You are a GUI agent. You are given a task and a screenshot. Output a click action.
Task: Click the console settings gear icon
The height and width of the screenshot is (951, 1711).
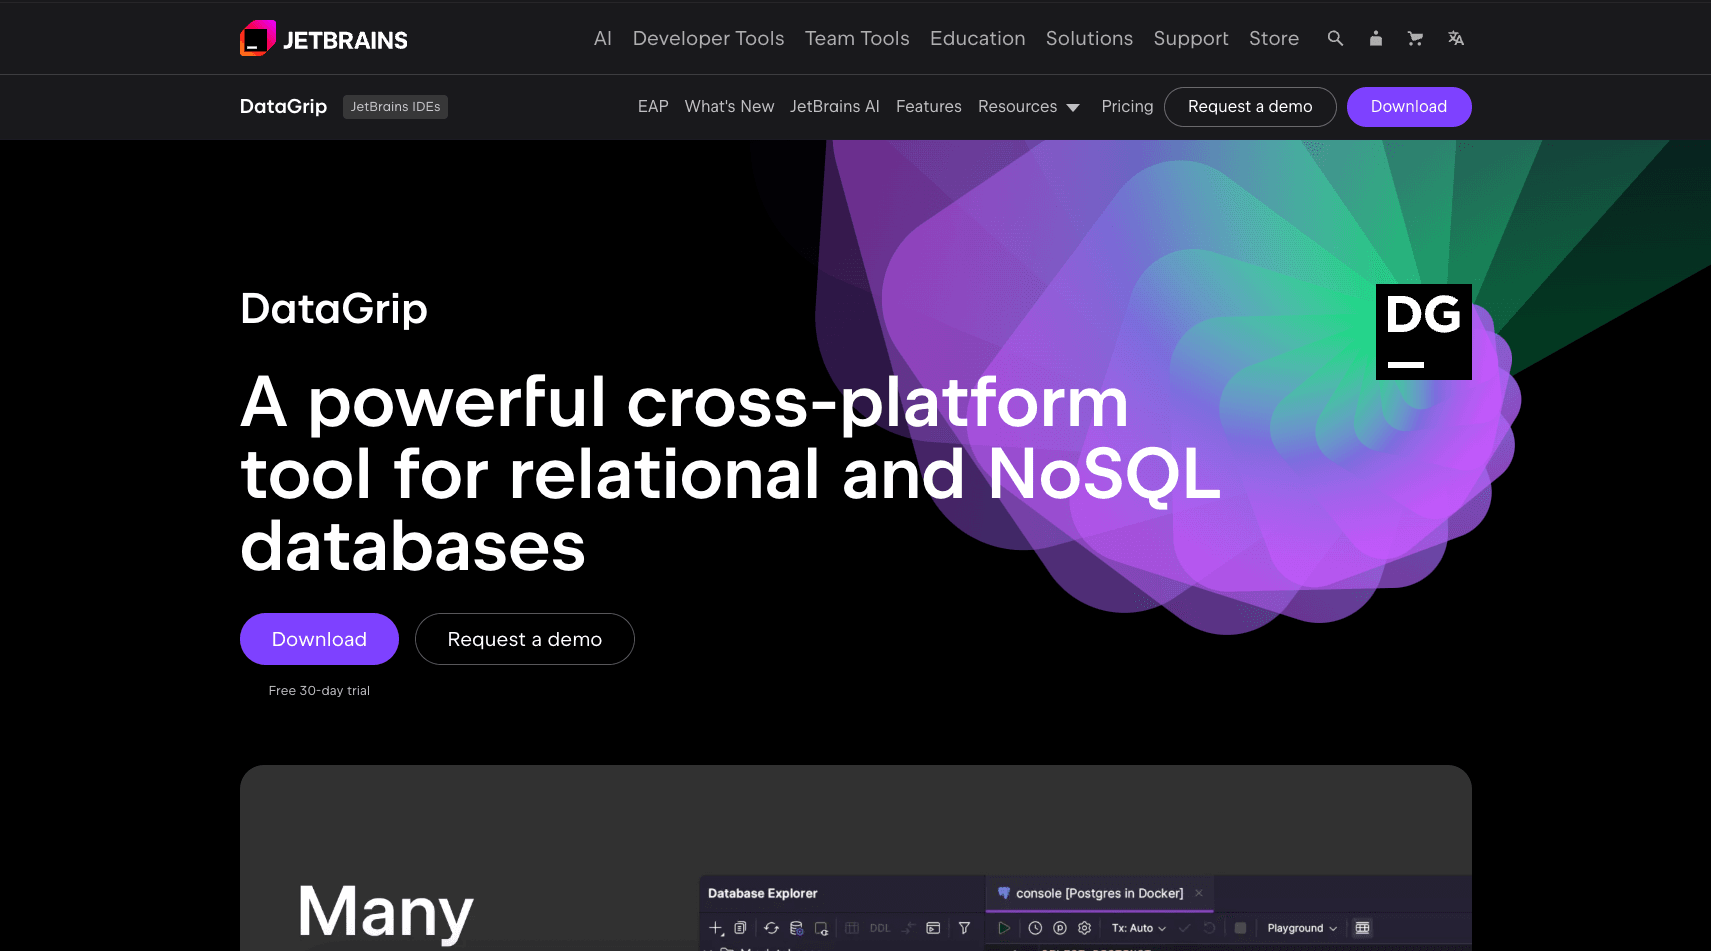[x=1084, y=928]
